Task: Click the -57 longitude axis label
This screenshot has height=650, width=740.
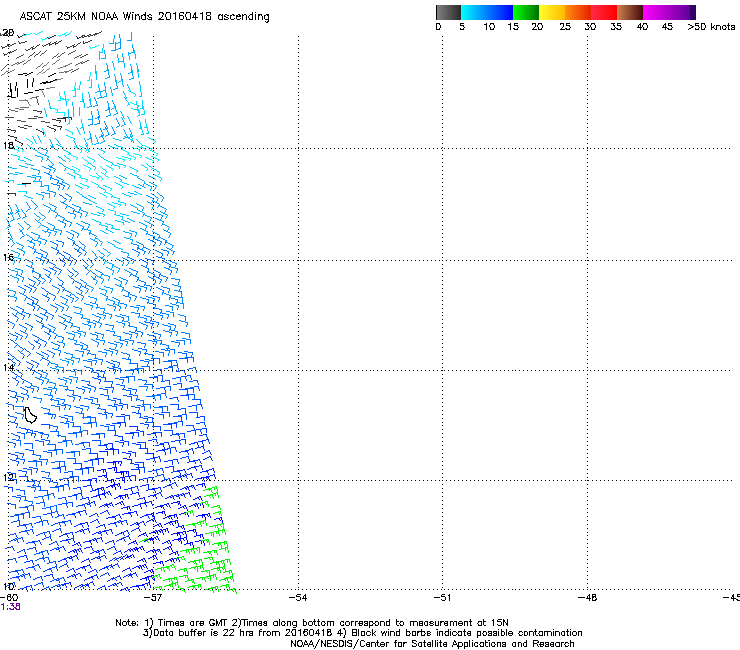Action: tap(153, 598)
